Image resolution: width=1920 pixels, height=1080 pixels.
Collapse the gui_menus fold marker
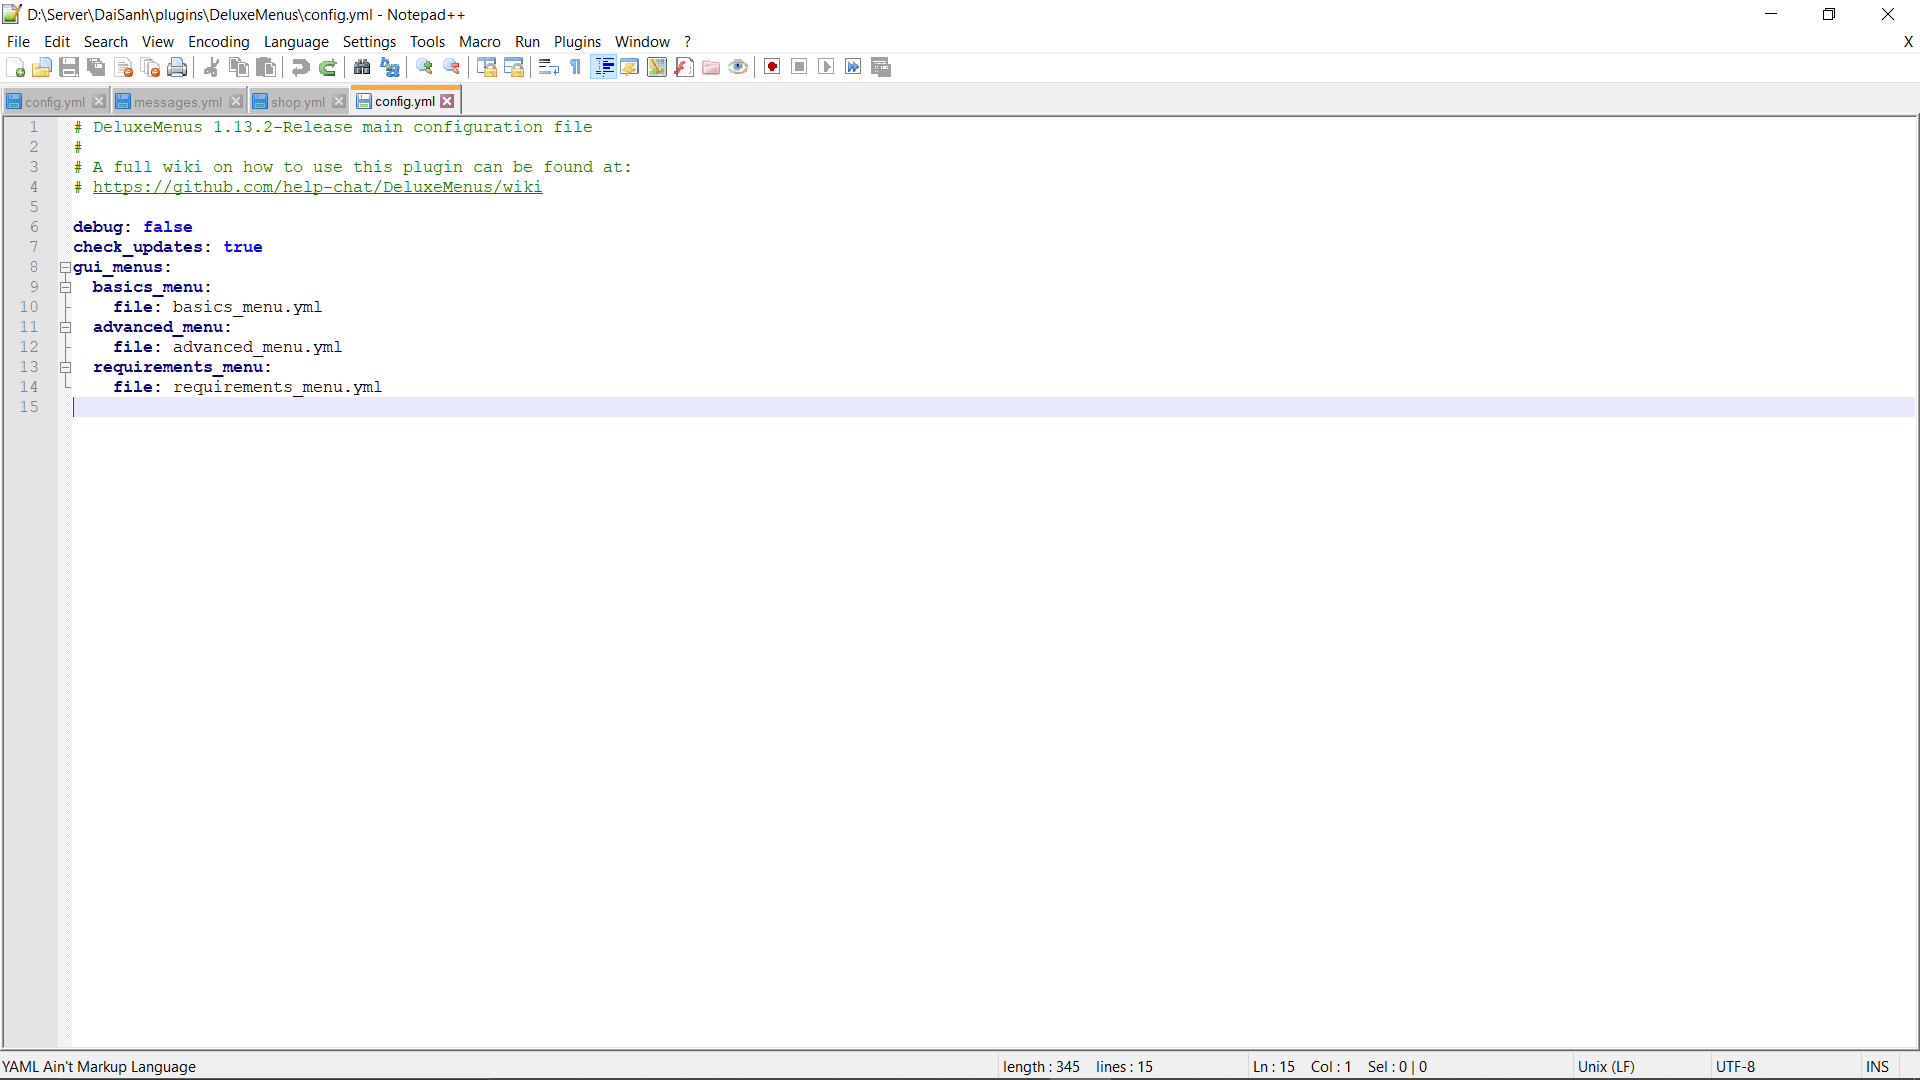[x=65, y=267]
